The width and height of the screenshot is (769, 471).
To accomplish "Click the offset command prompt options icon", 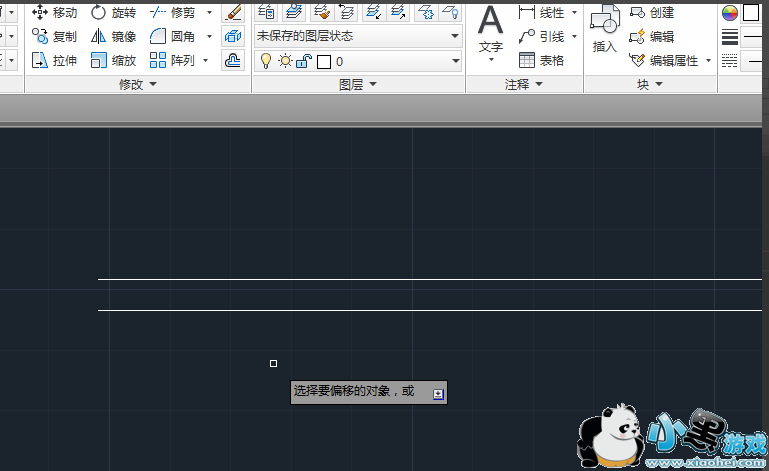I will coord(438,394).
